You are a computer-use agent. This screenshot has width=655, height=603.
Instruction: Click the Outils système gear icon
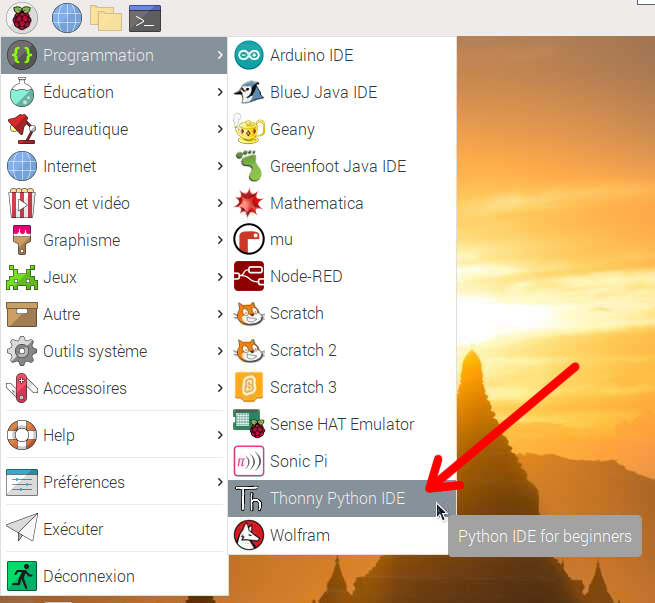22,351
